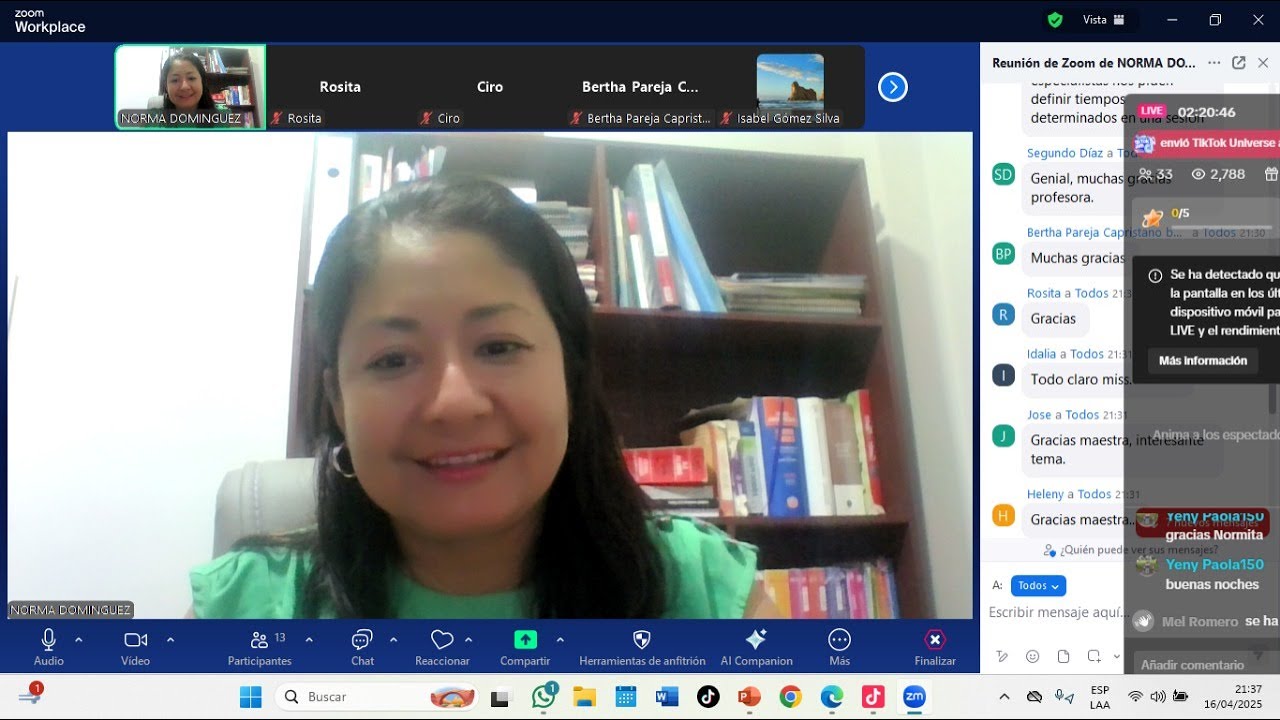Open the Más options icon
This screenshot has height=720, width=1280.
(839, 640)
